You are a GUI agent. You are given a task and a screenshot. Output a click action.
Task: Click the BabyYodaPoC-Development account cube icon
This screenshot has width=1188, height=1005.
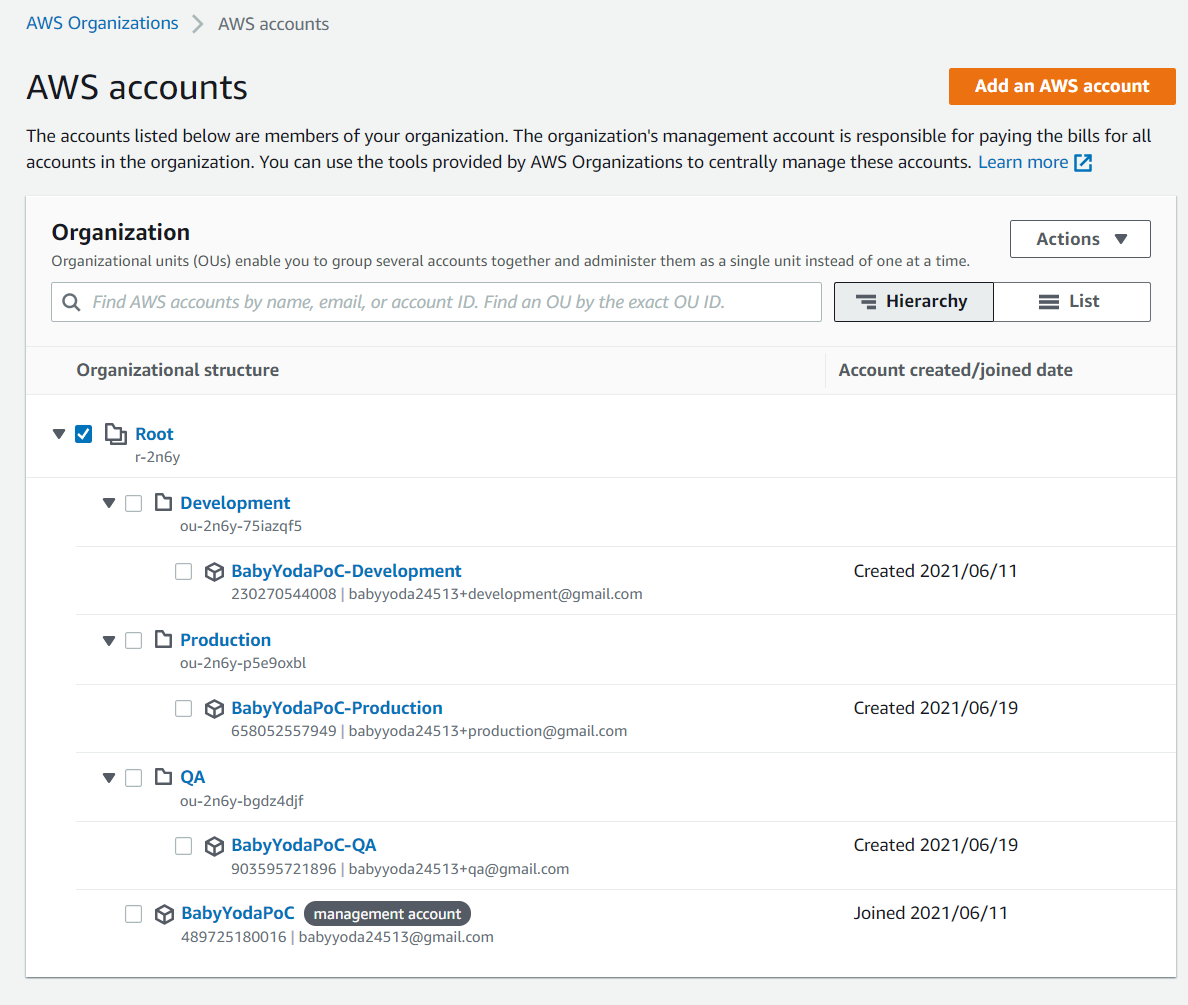click(x=214, y=571)
